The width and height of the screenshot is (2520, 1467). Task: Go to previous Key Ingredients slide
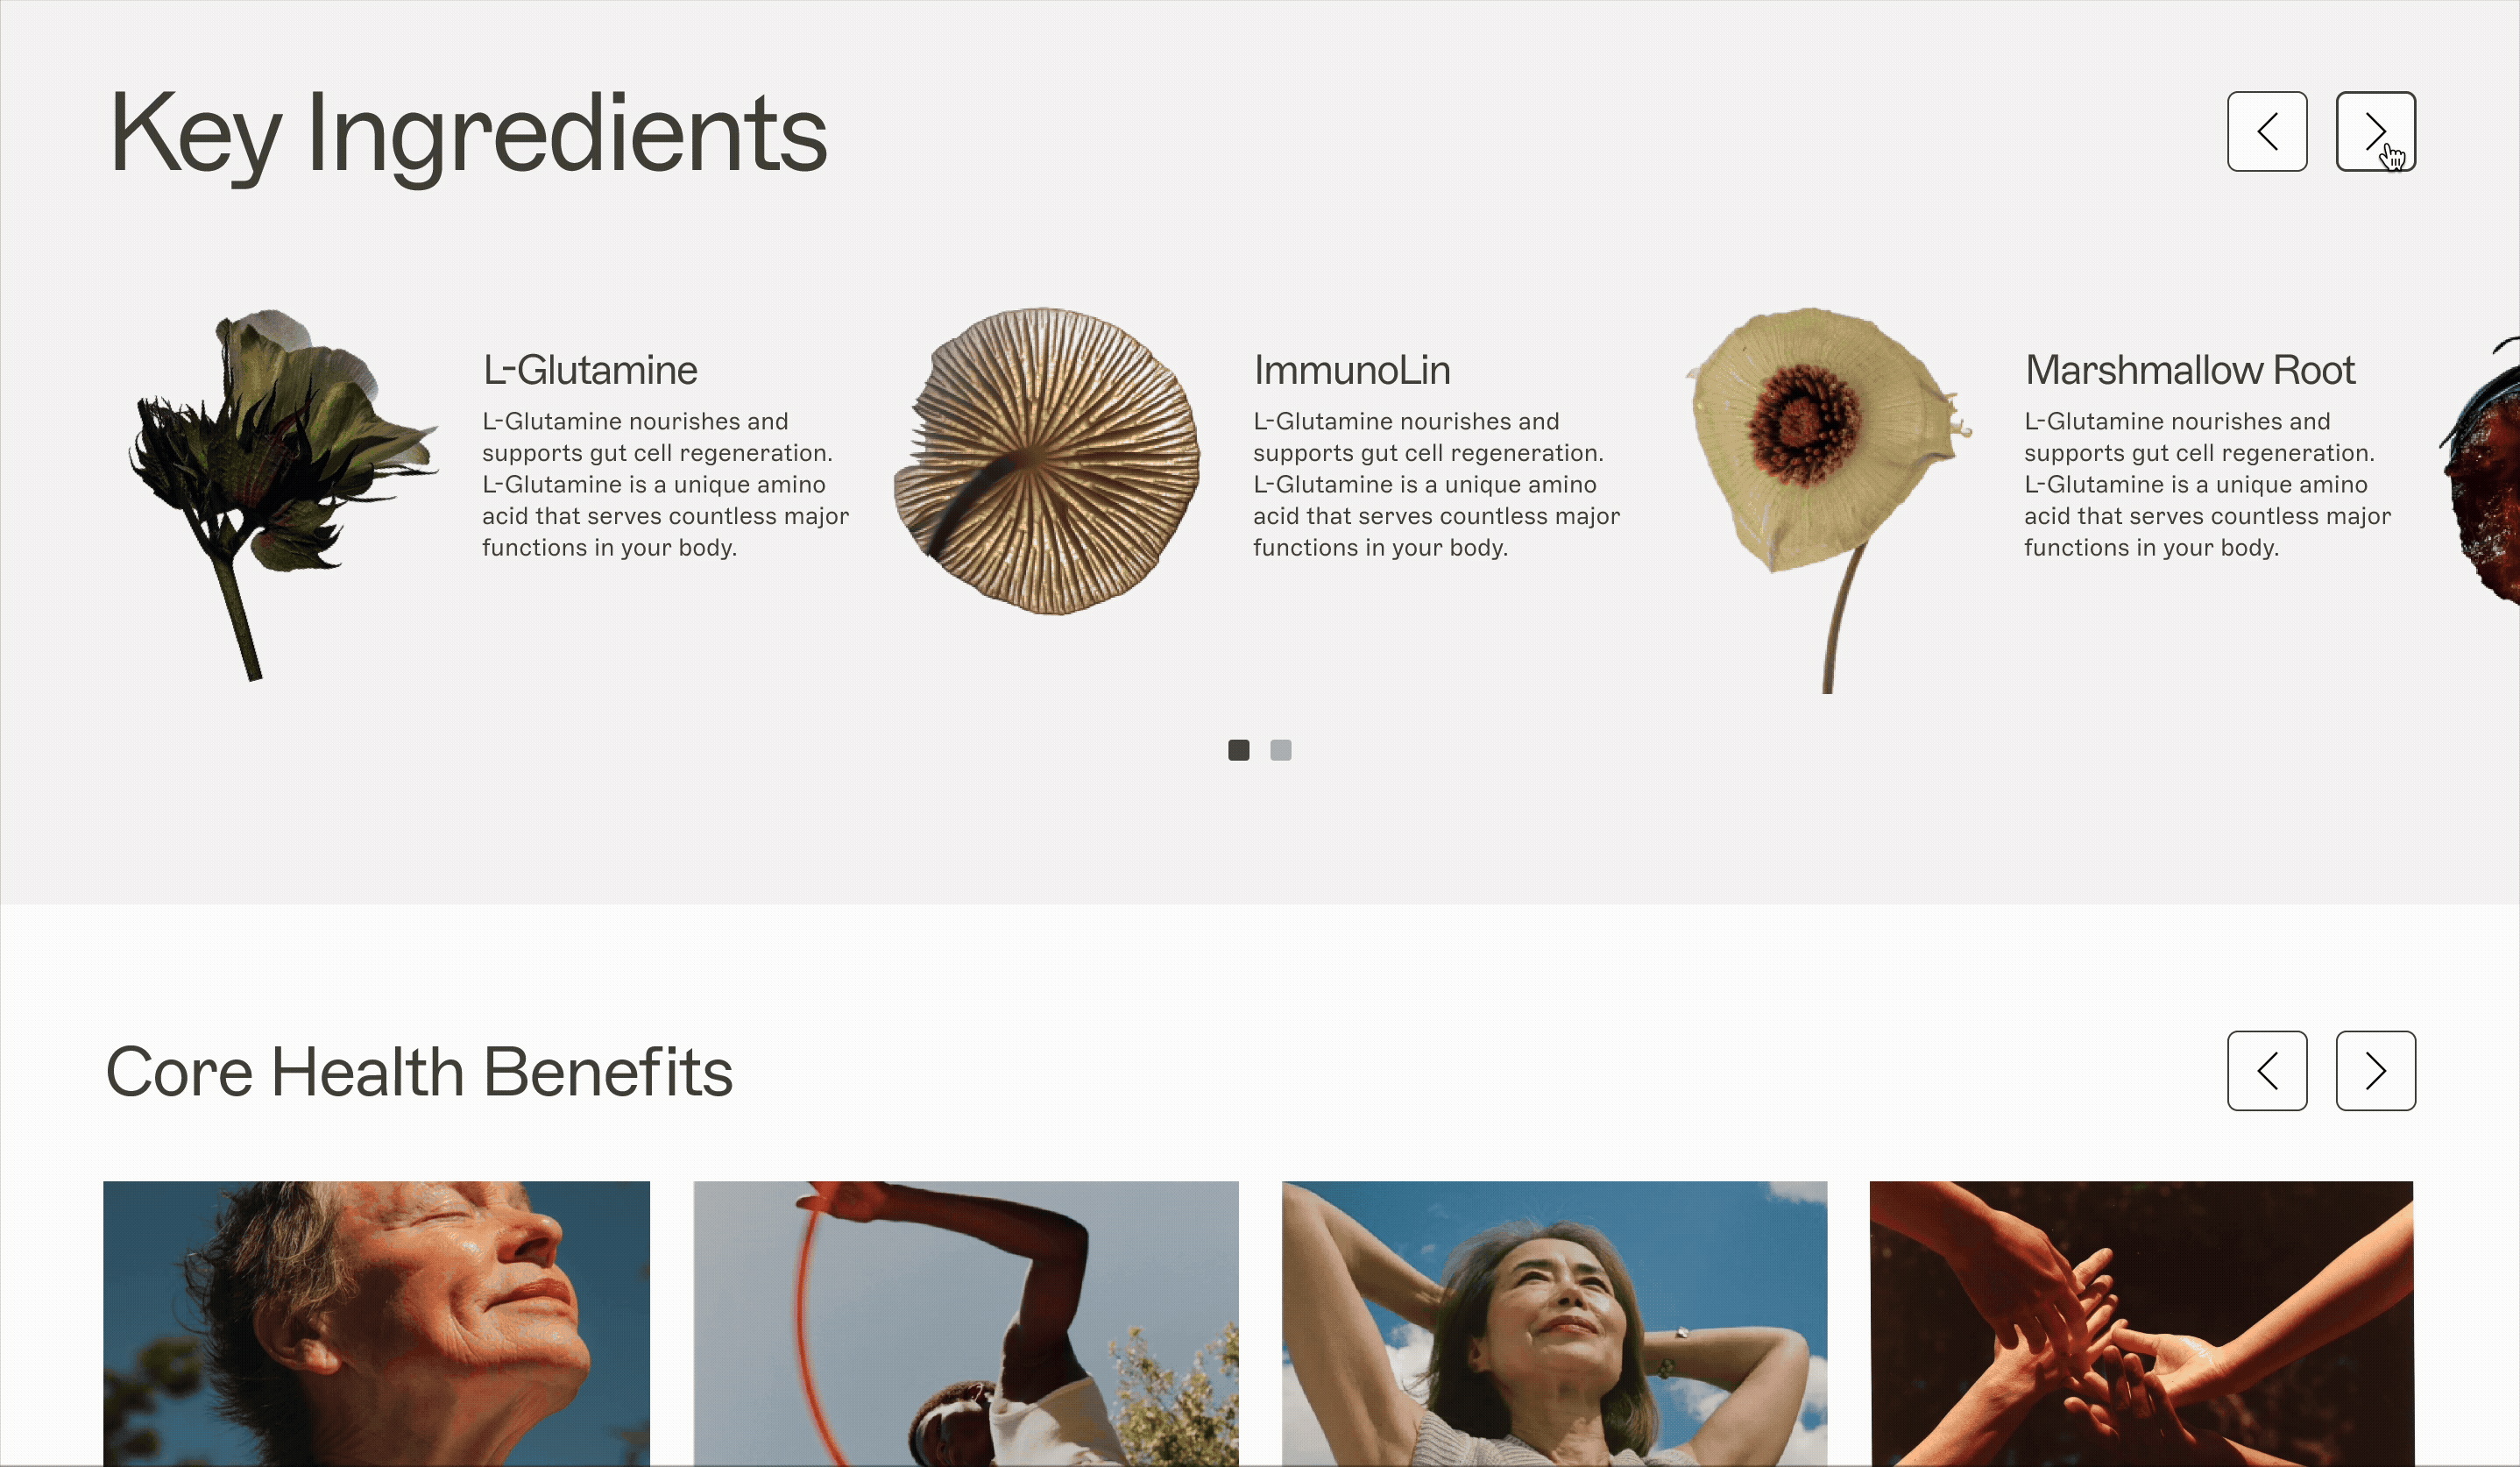coord(2267,131)
